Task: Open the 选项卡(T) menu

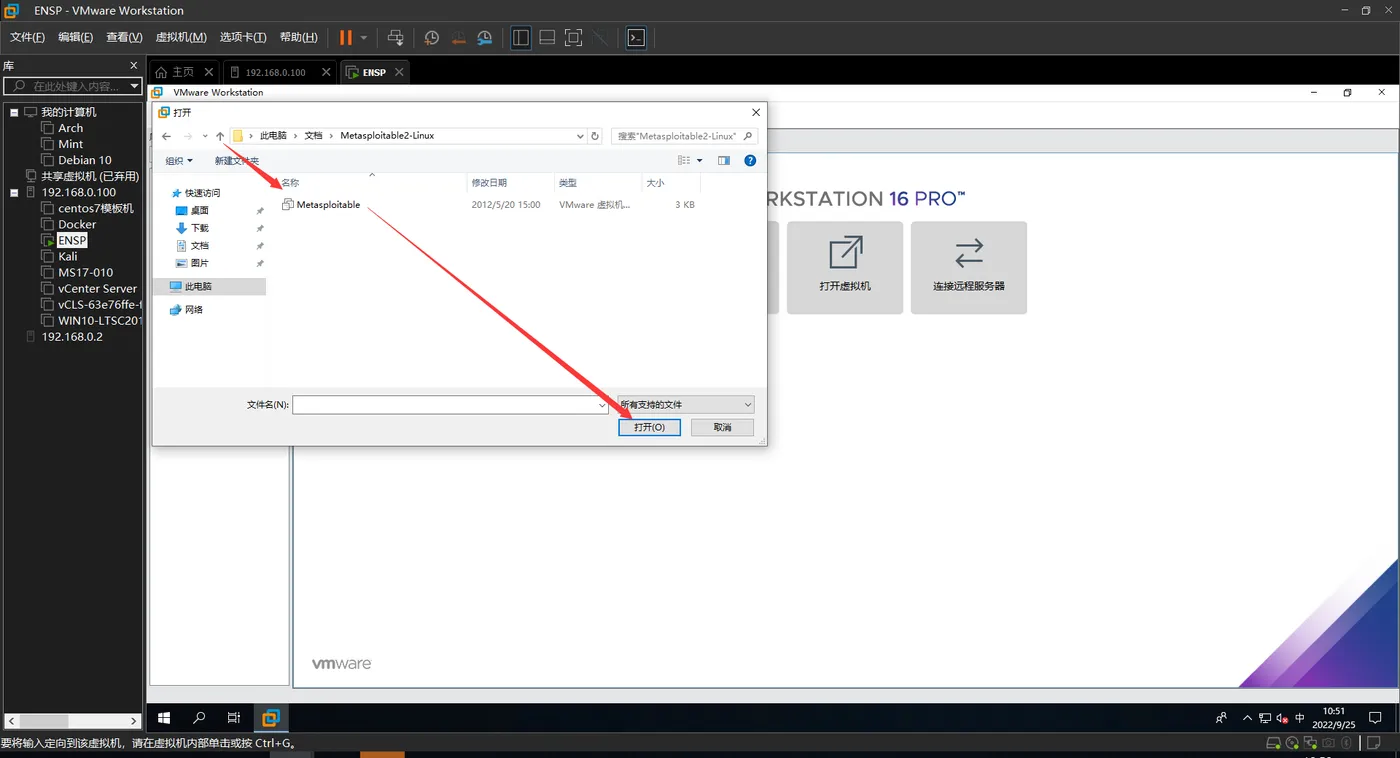Action: click(x=243, y=37)
